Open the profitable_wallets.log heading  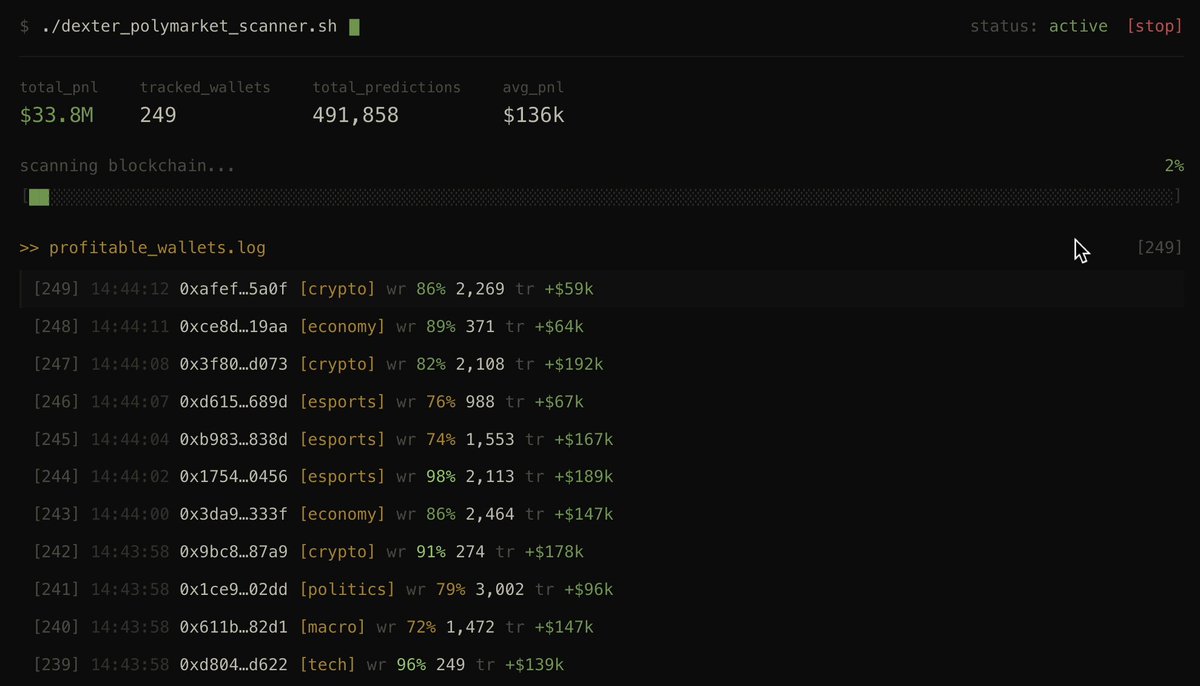coord(157,247)
